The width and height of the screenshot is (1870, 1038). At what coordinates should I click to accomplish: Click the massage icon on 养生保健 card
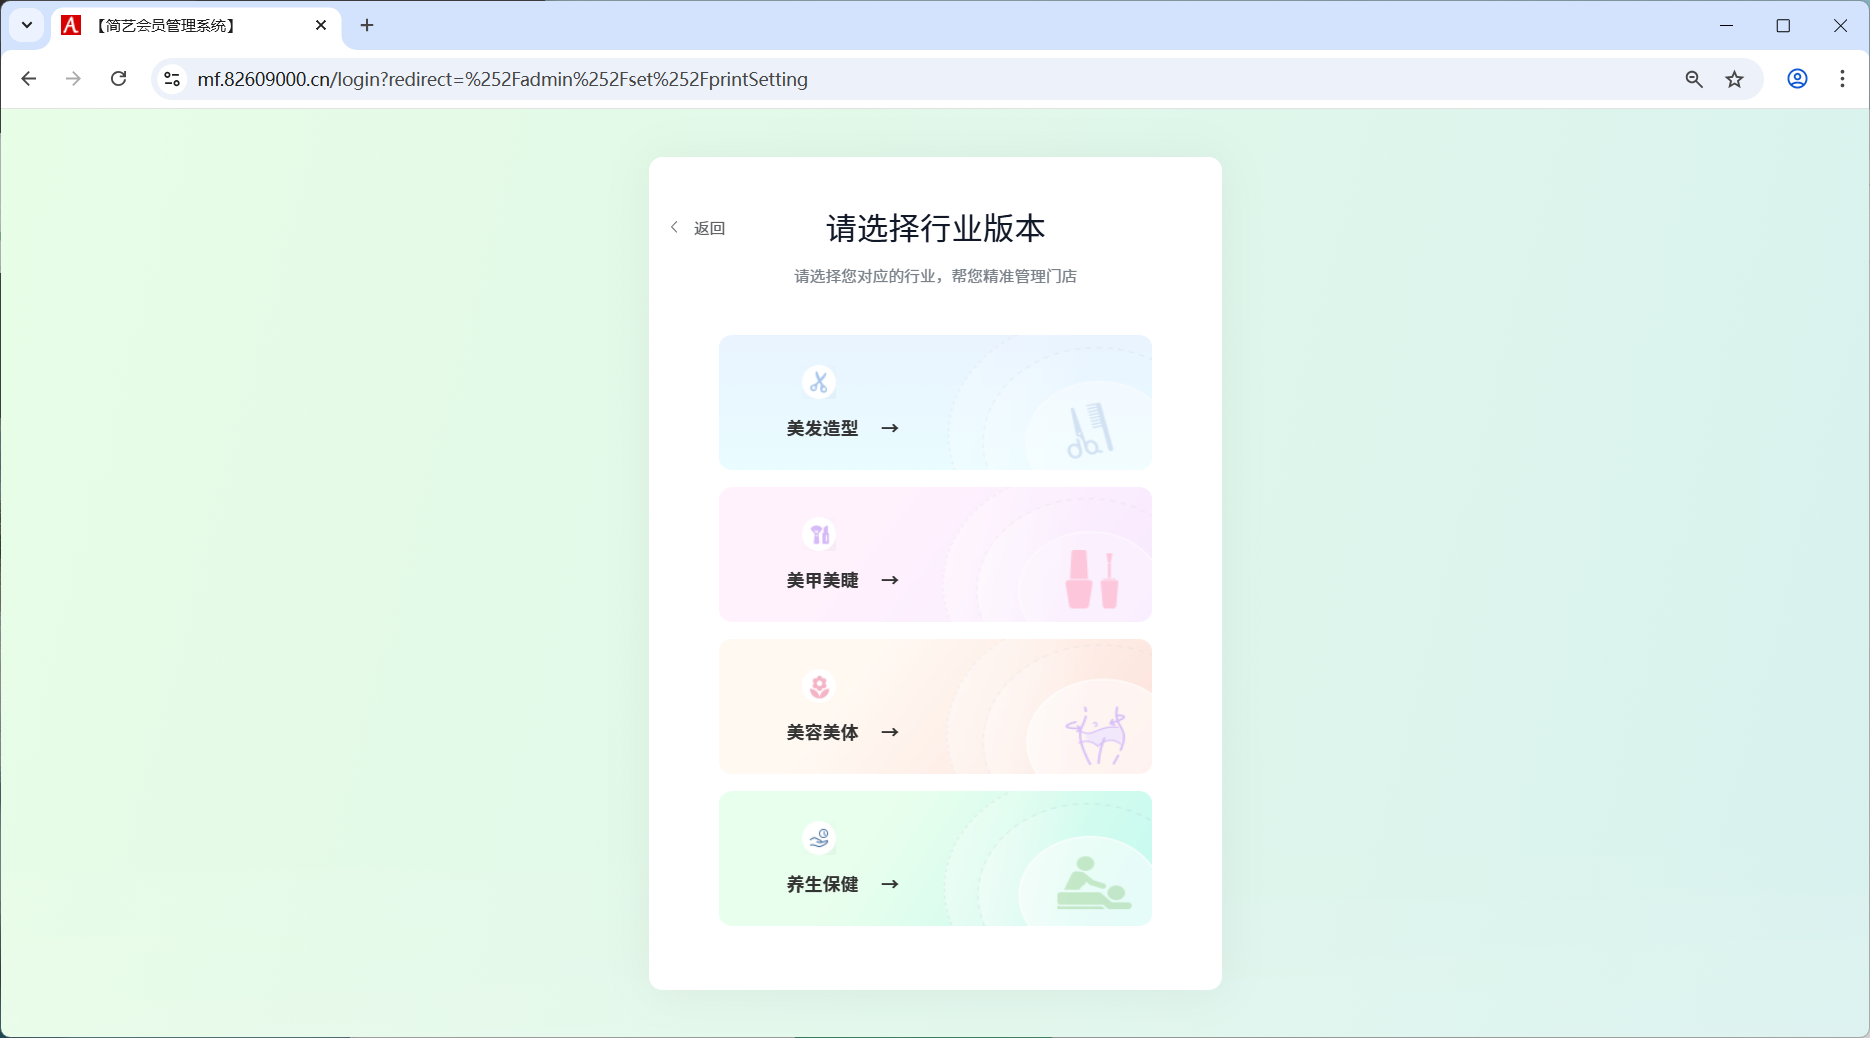coord(819,838)
